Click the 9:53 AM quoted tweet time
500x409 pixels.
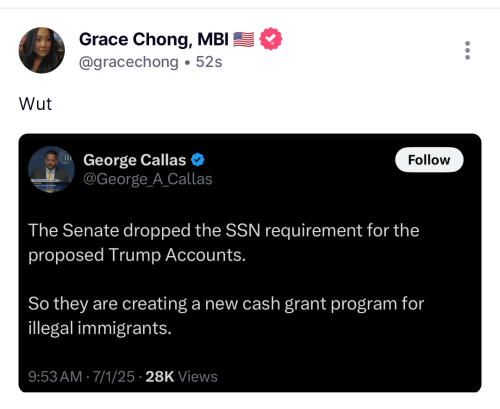tap(55, 377)
